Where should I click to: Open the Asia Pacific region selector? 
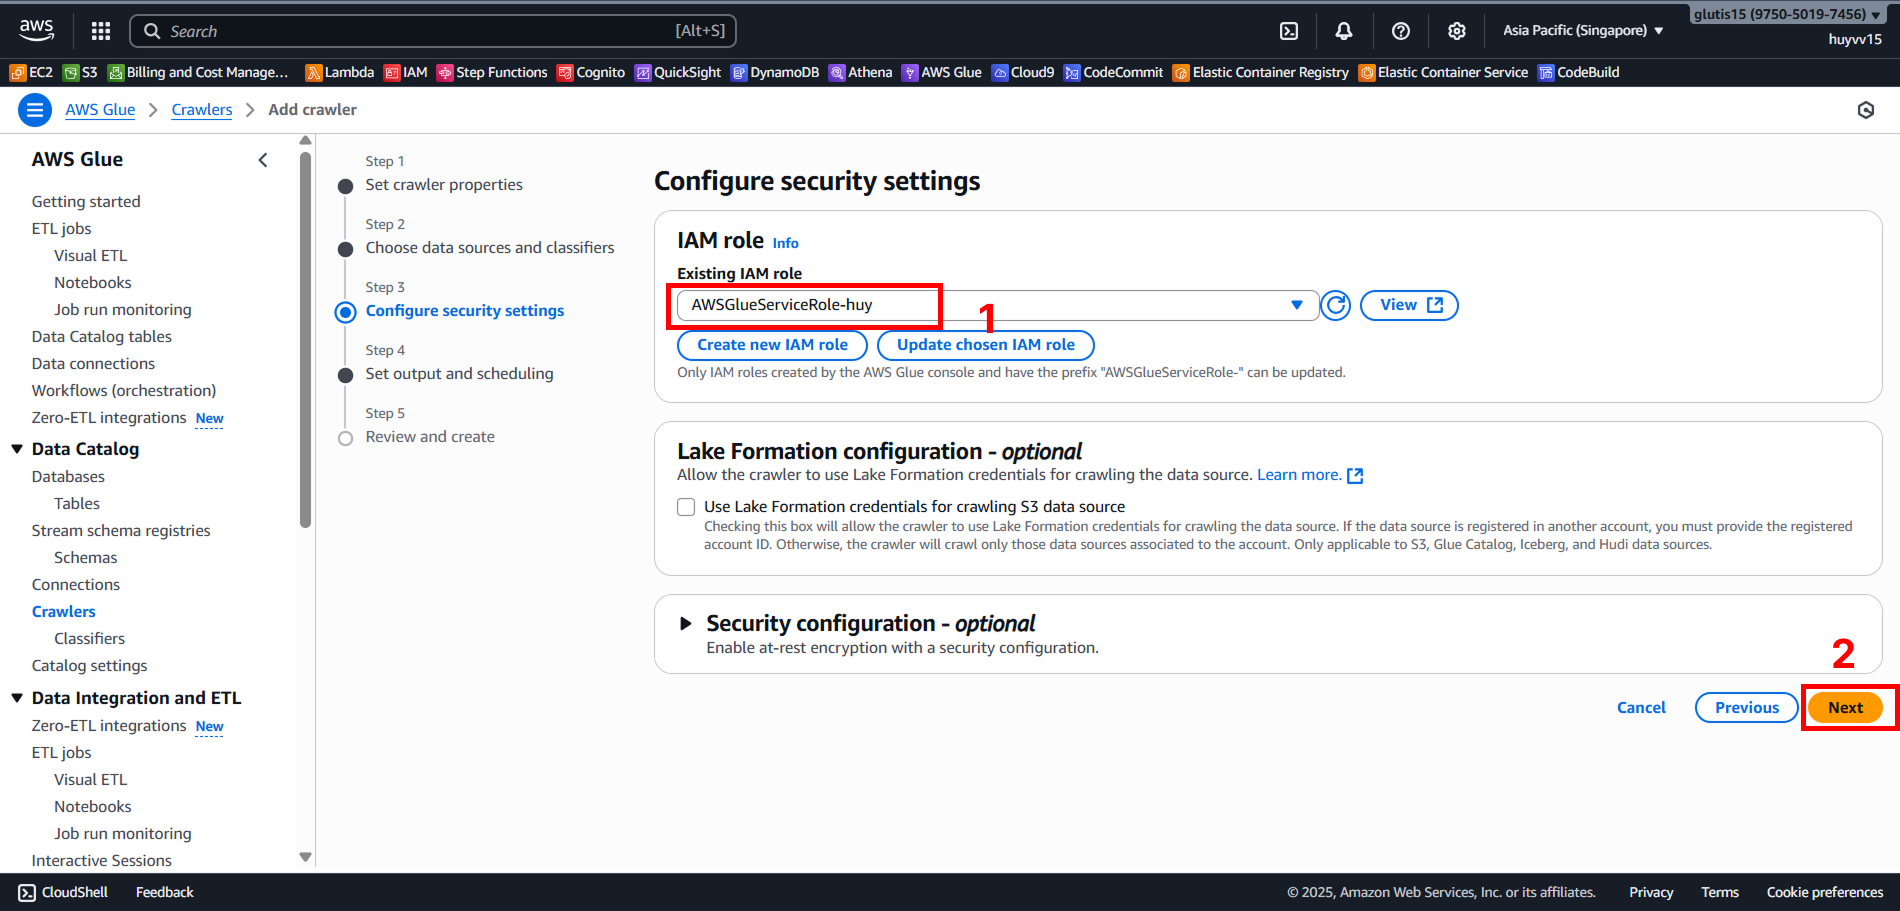(x=1582, y=31)
